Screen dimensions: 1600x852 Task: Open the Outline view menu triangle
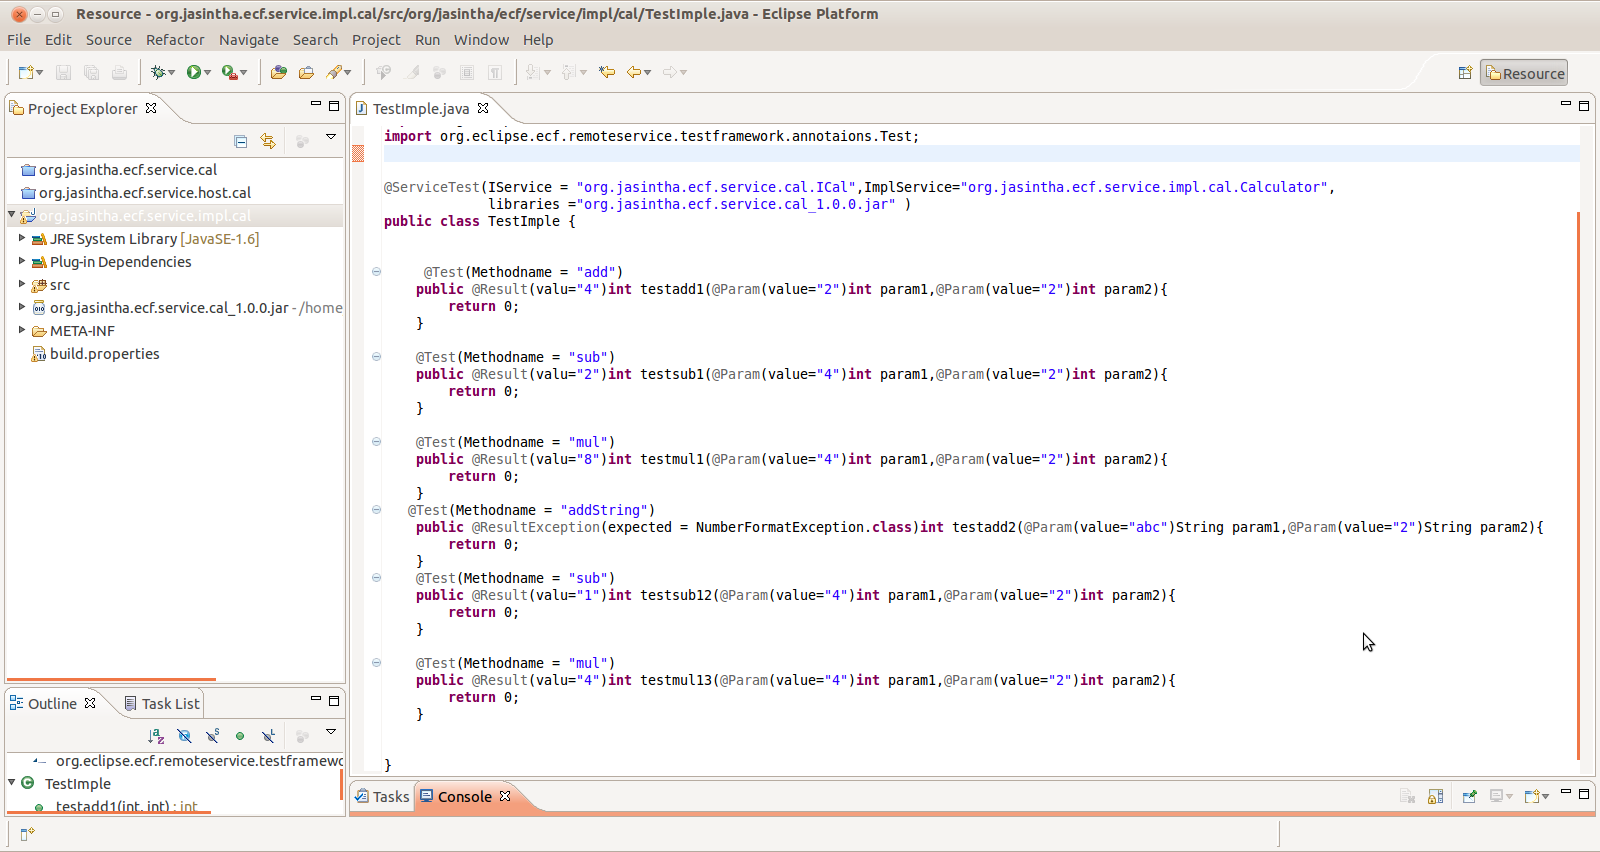pyautogui.click(x=331, y=732)
